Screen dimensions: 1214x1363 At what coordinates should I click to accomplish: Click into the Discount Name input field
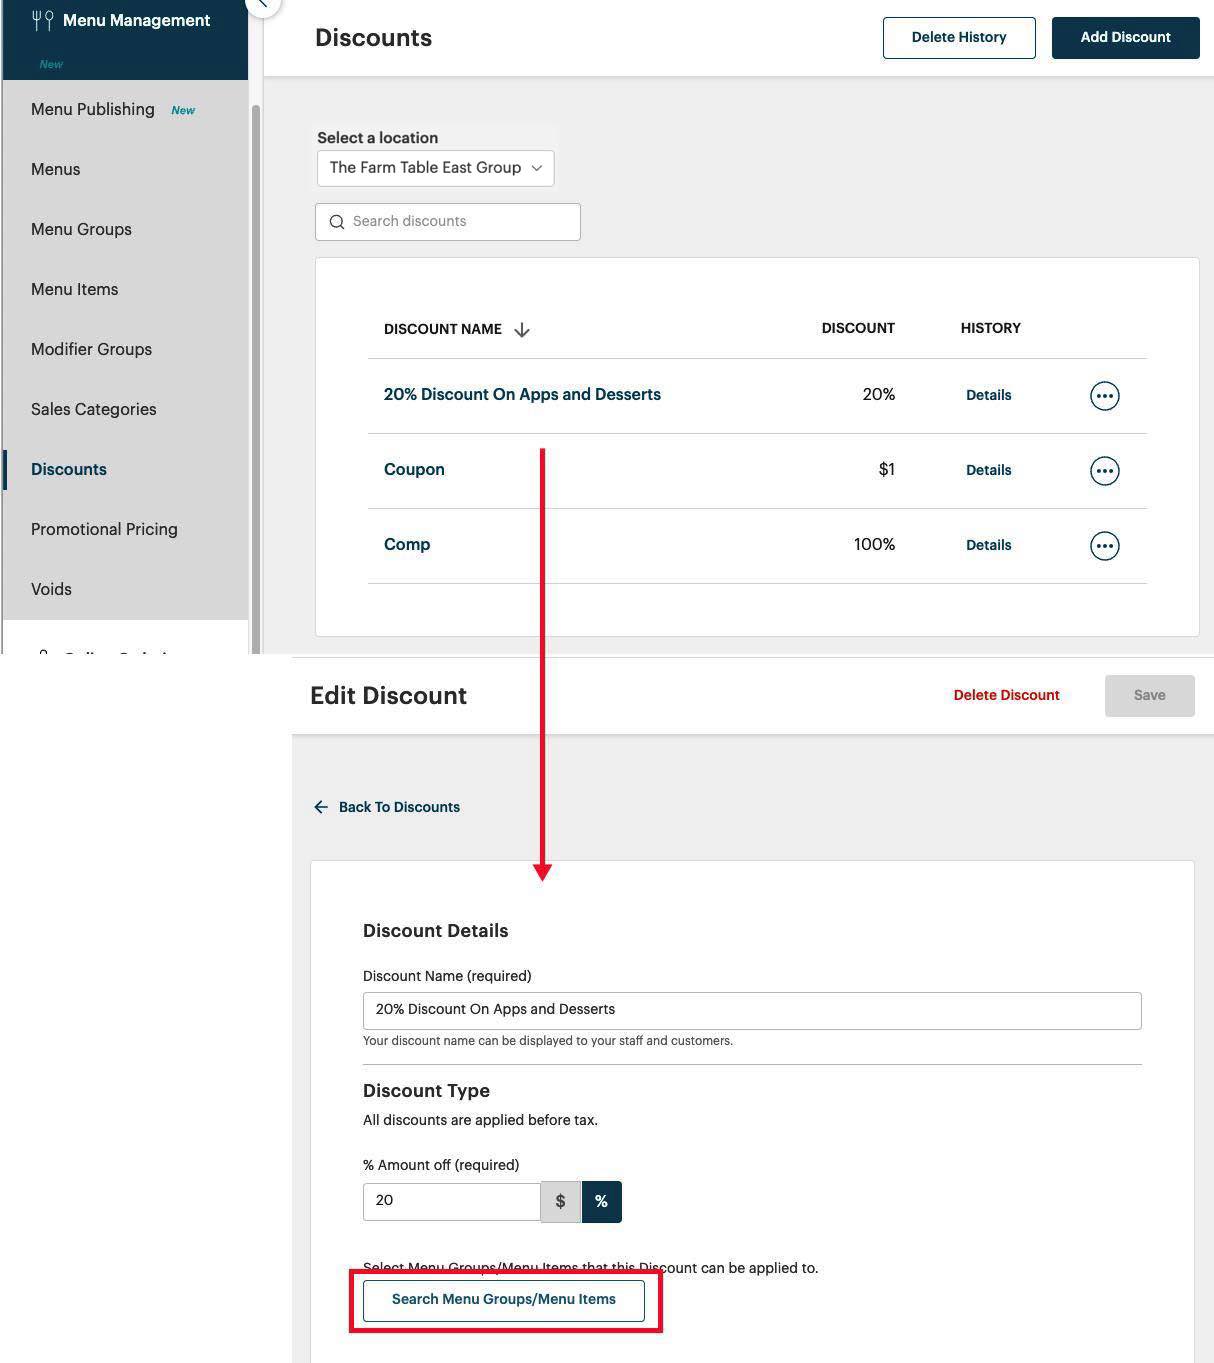[x=751, y=1010]
